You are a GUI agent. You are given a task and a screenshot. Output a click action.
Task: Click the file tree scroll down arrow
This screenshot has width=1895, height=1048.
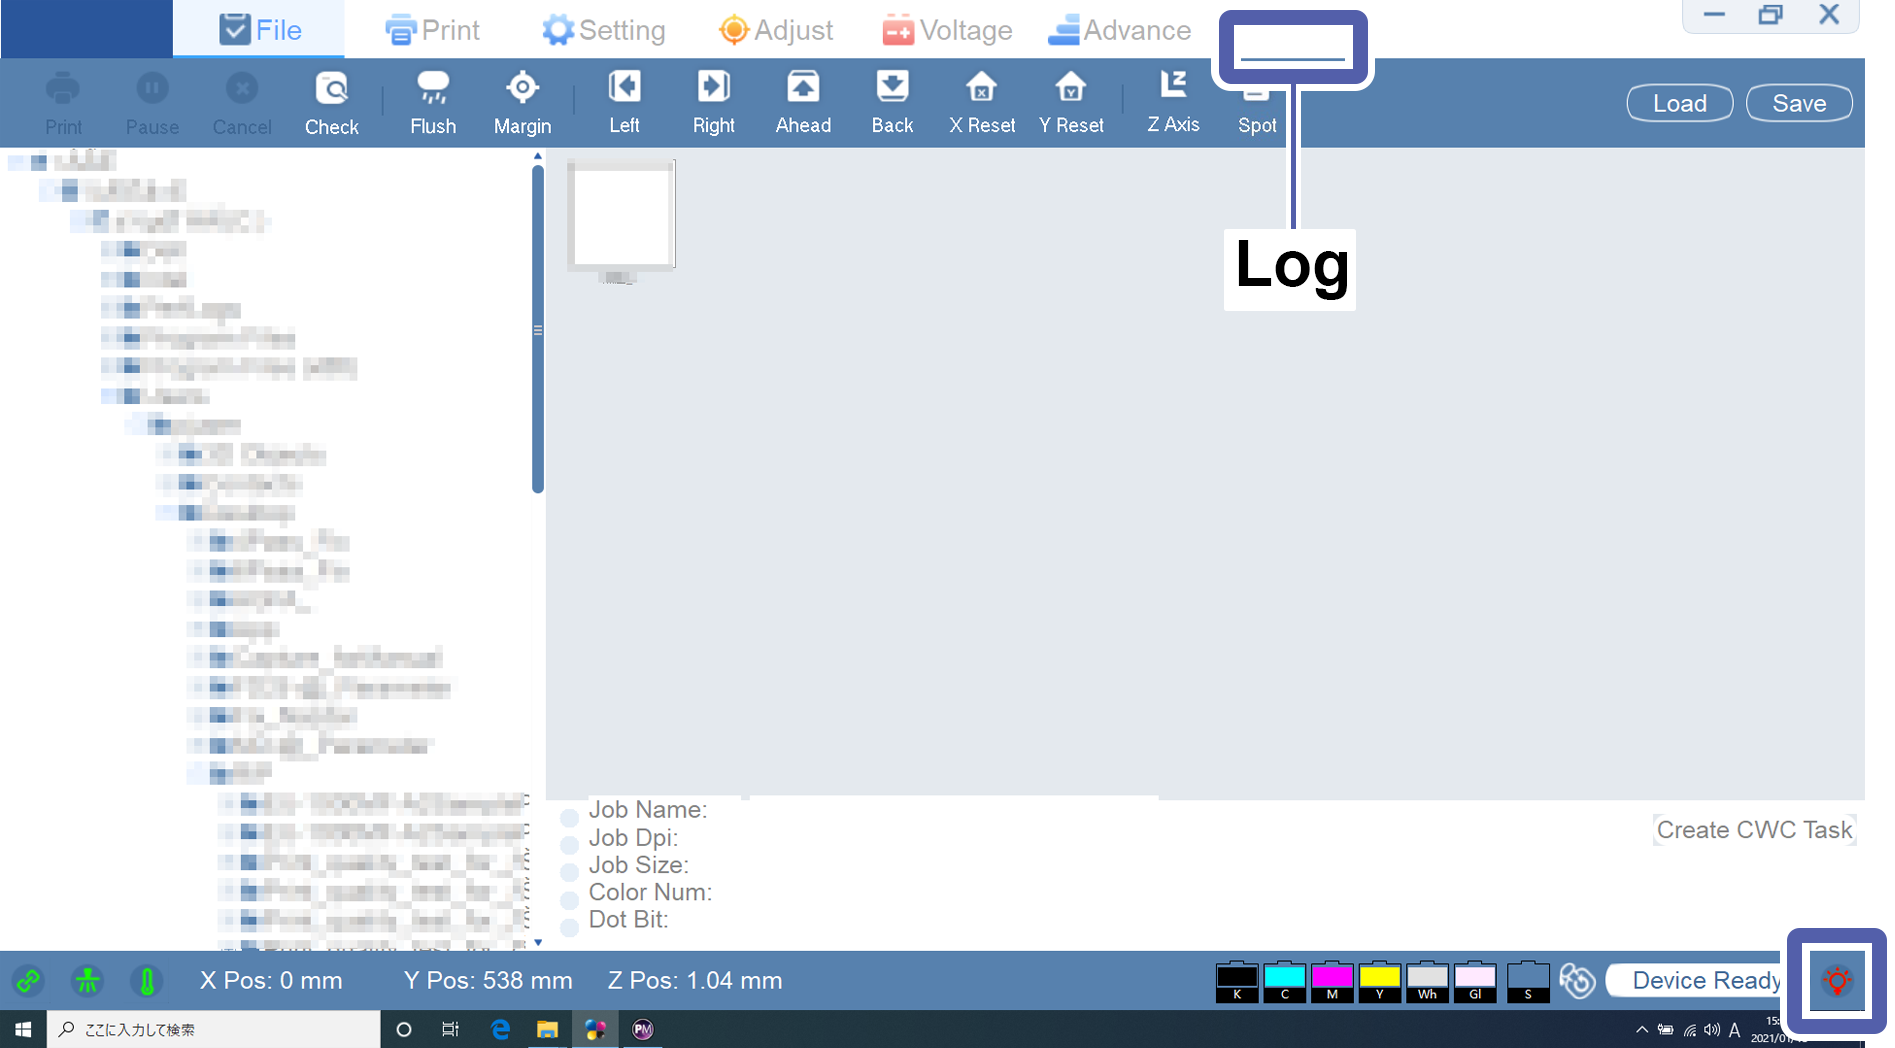(x=538, y=942)
